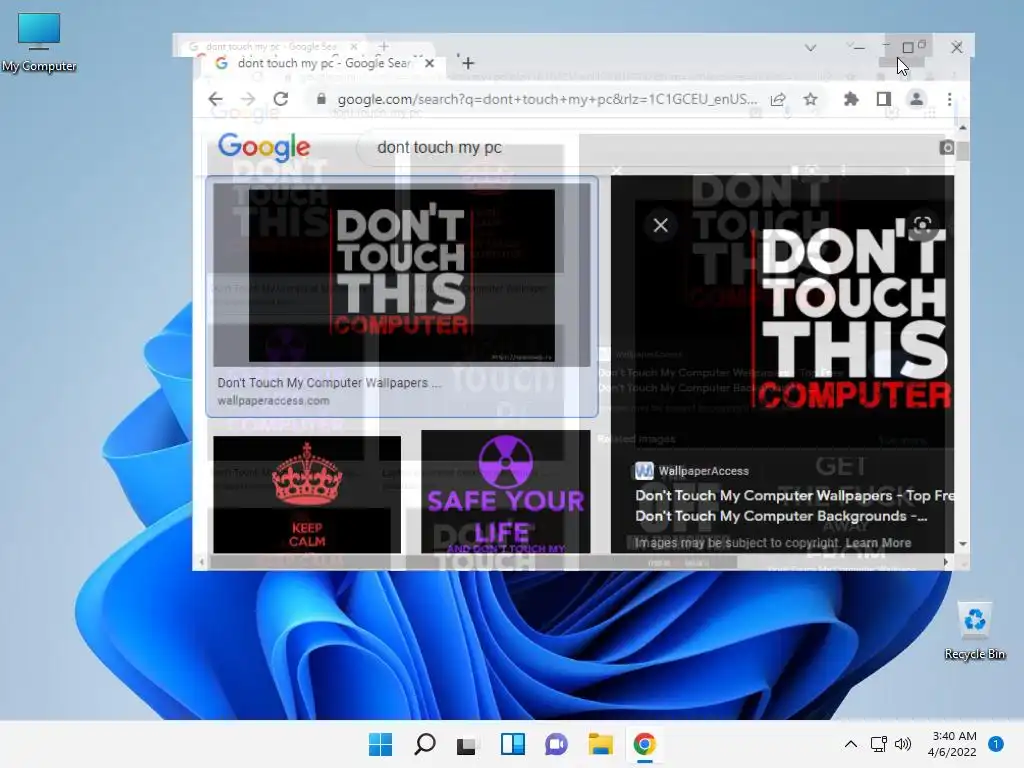Viewport: 1024px width, 768px height.
Task: Click the address bar URL
Action: [x=547, y=99]
